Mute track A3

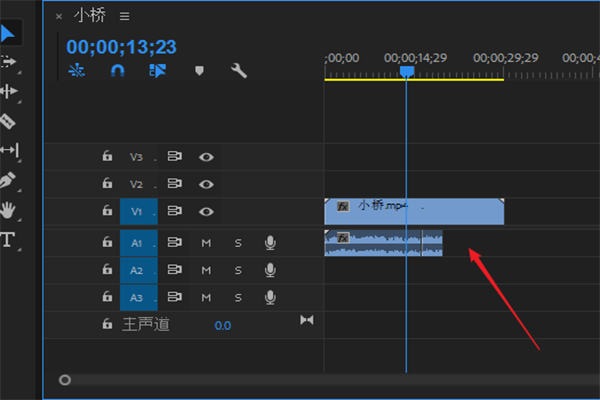[206, 297]
